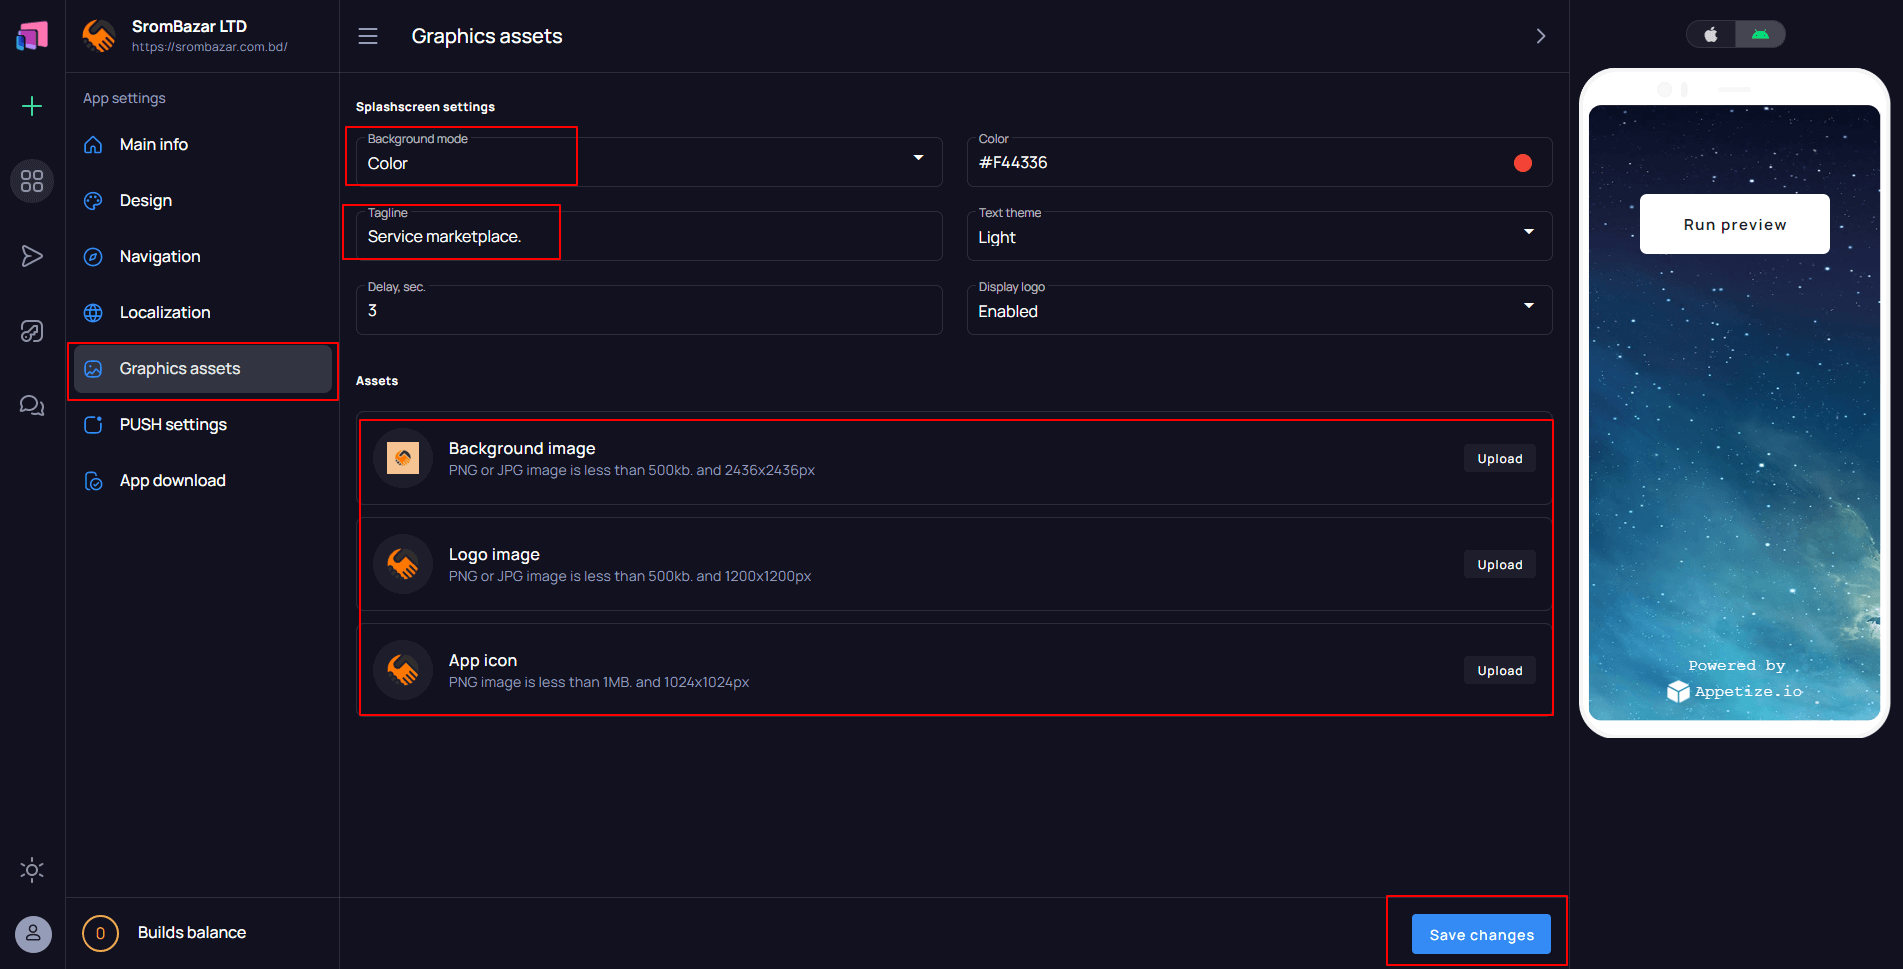Click the Appetize.io logo in preview

[1735, 691]
